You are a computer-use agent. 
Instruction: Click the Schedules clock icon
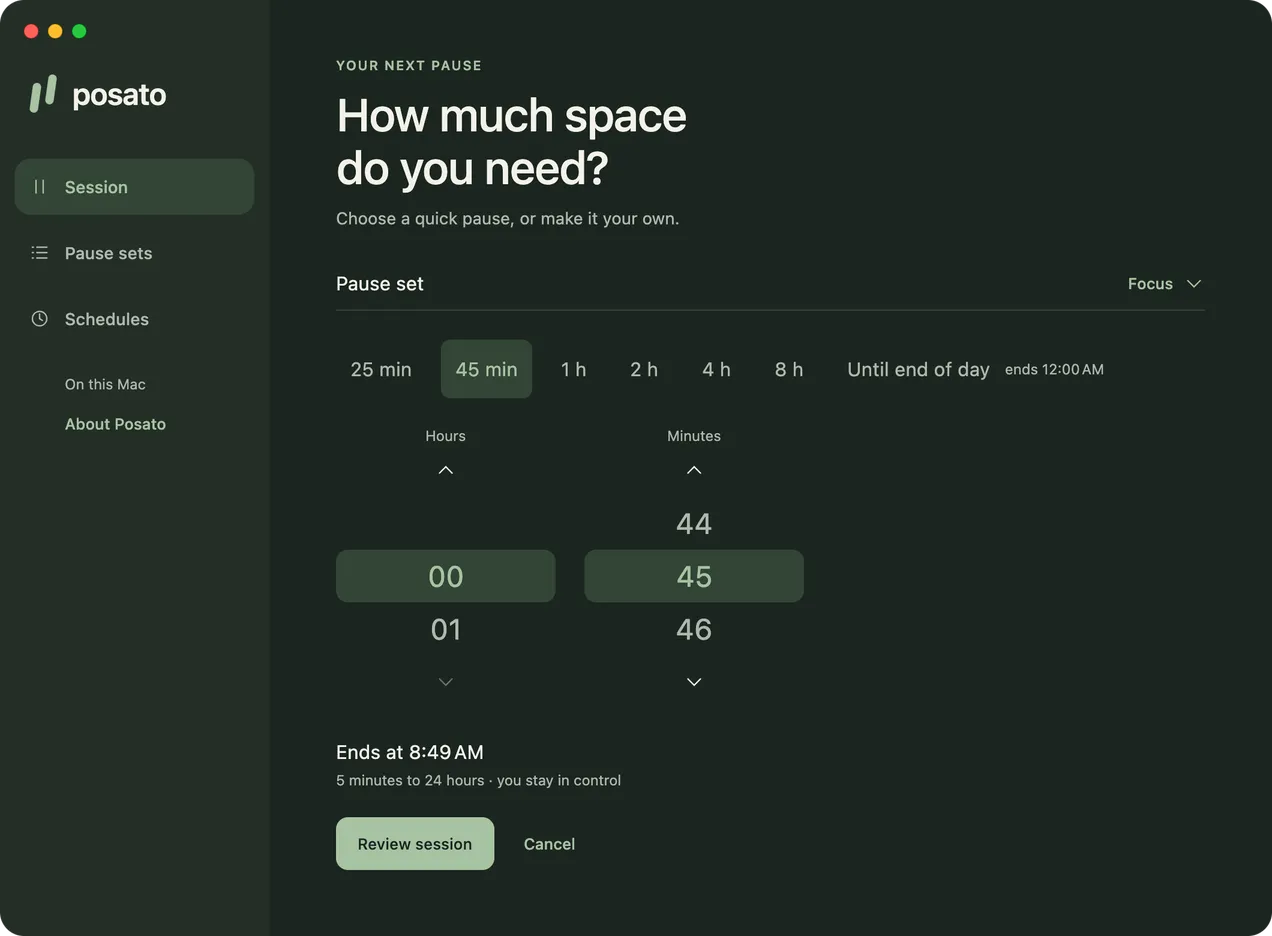pos(40,319)
